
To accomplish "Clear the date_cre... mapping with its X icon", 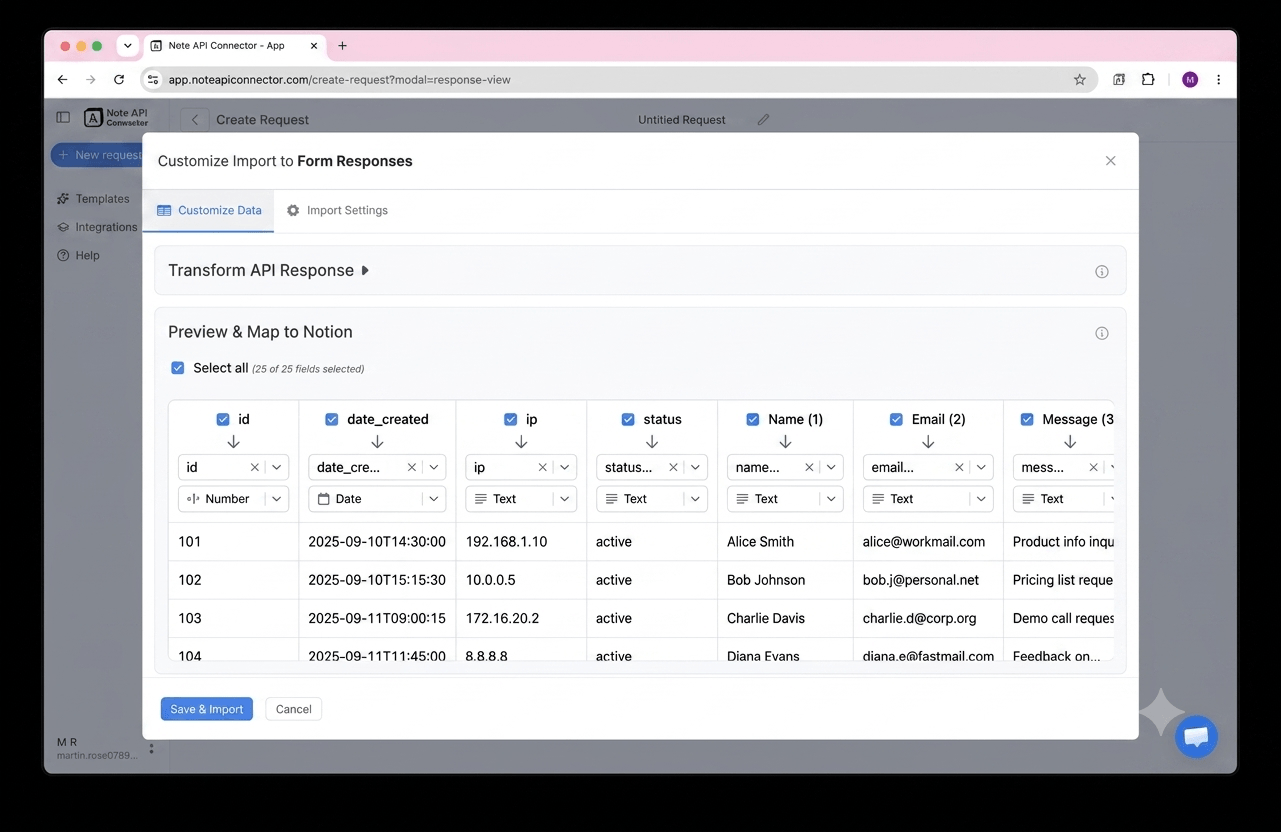I will (411, 467).
